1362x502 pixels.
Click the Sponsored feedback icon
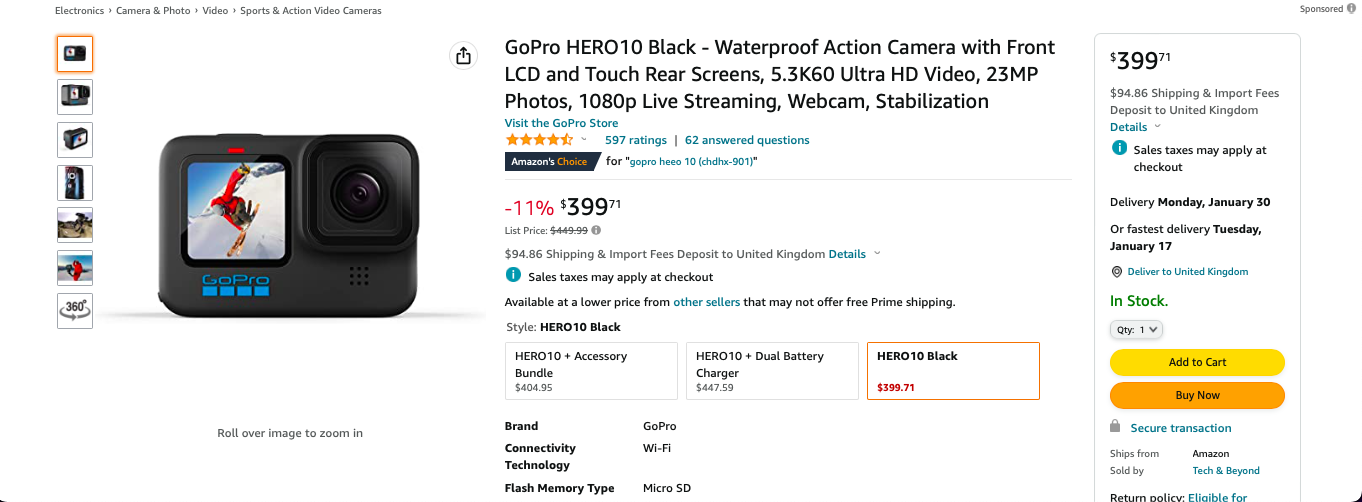(1352, 9)
